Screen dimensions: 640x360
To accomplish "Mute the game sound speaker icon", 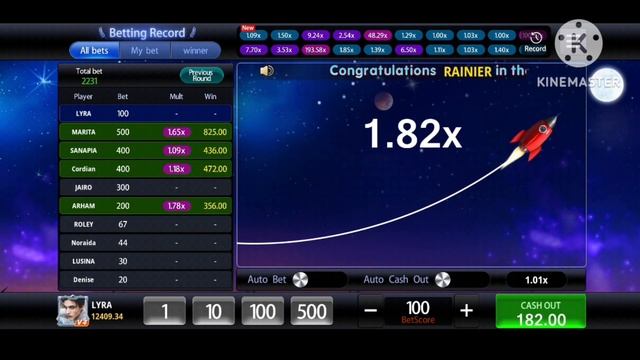I will 267,71.
